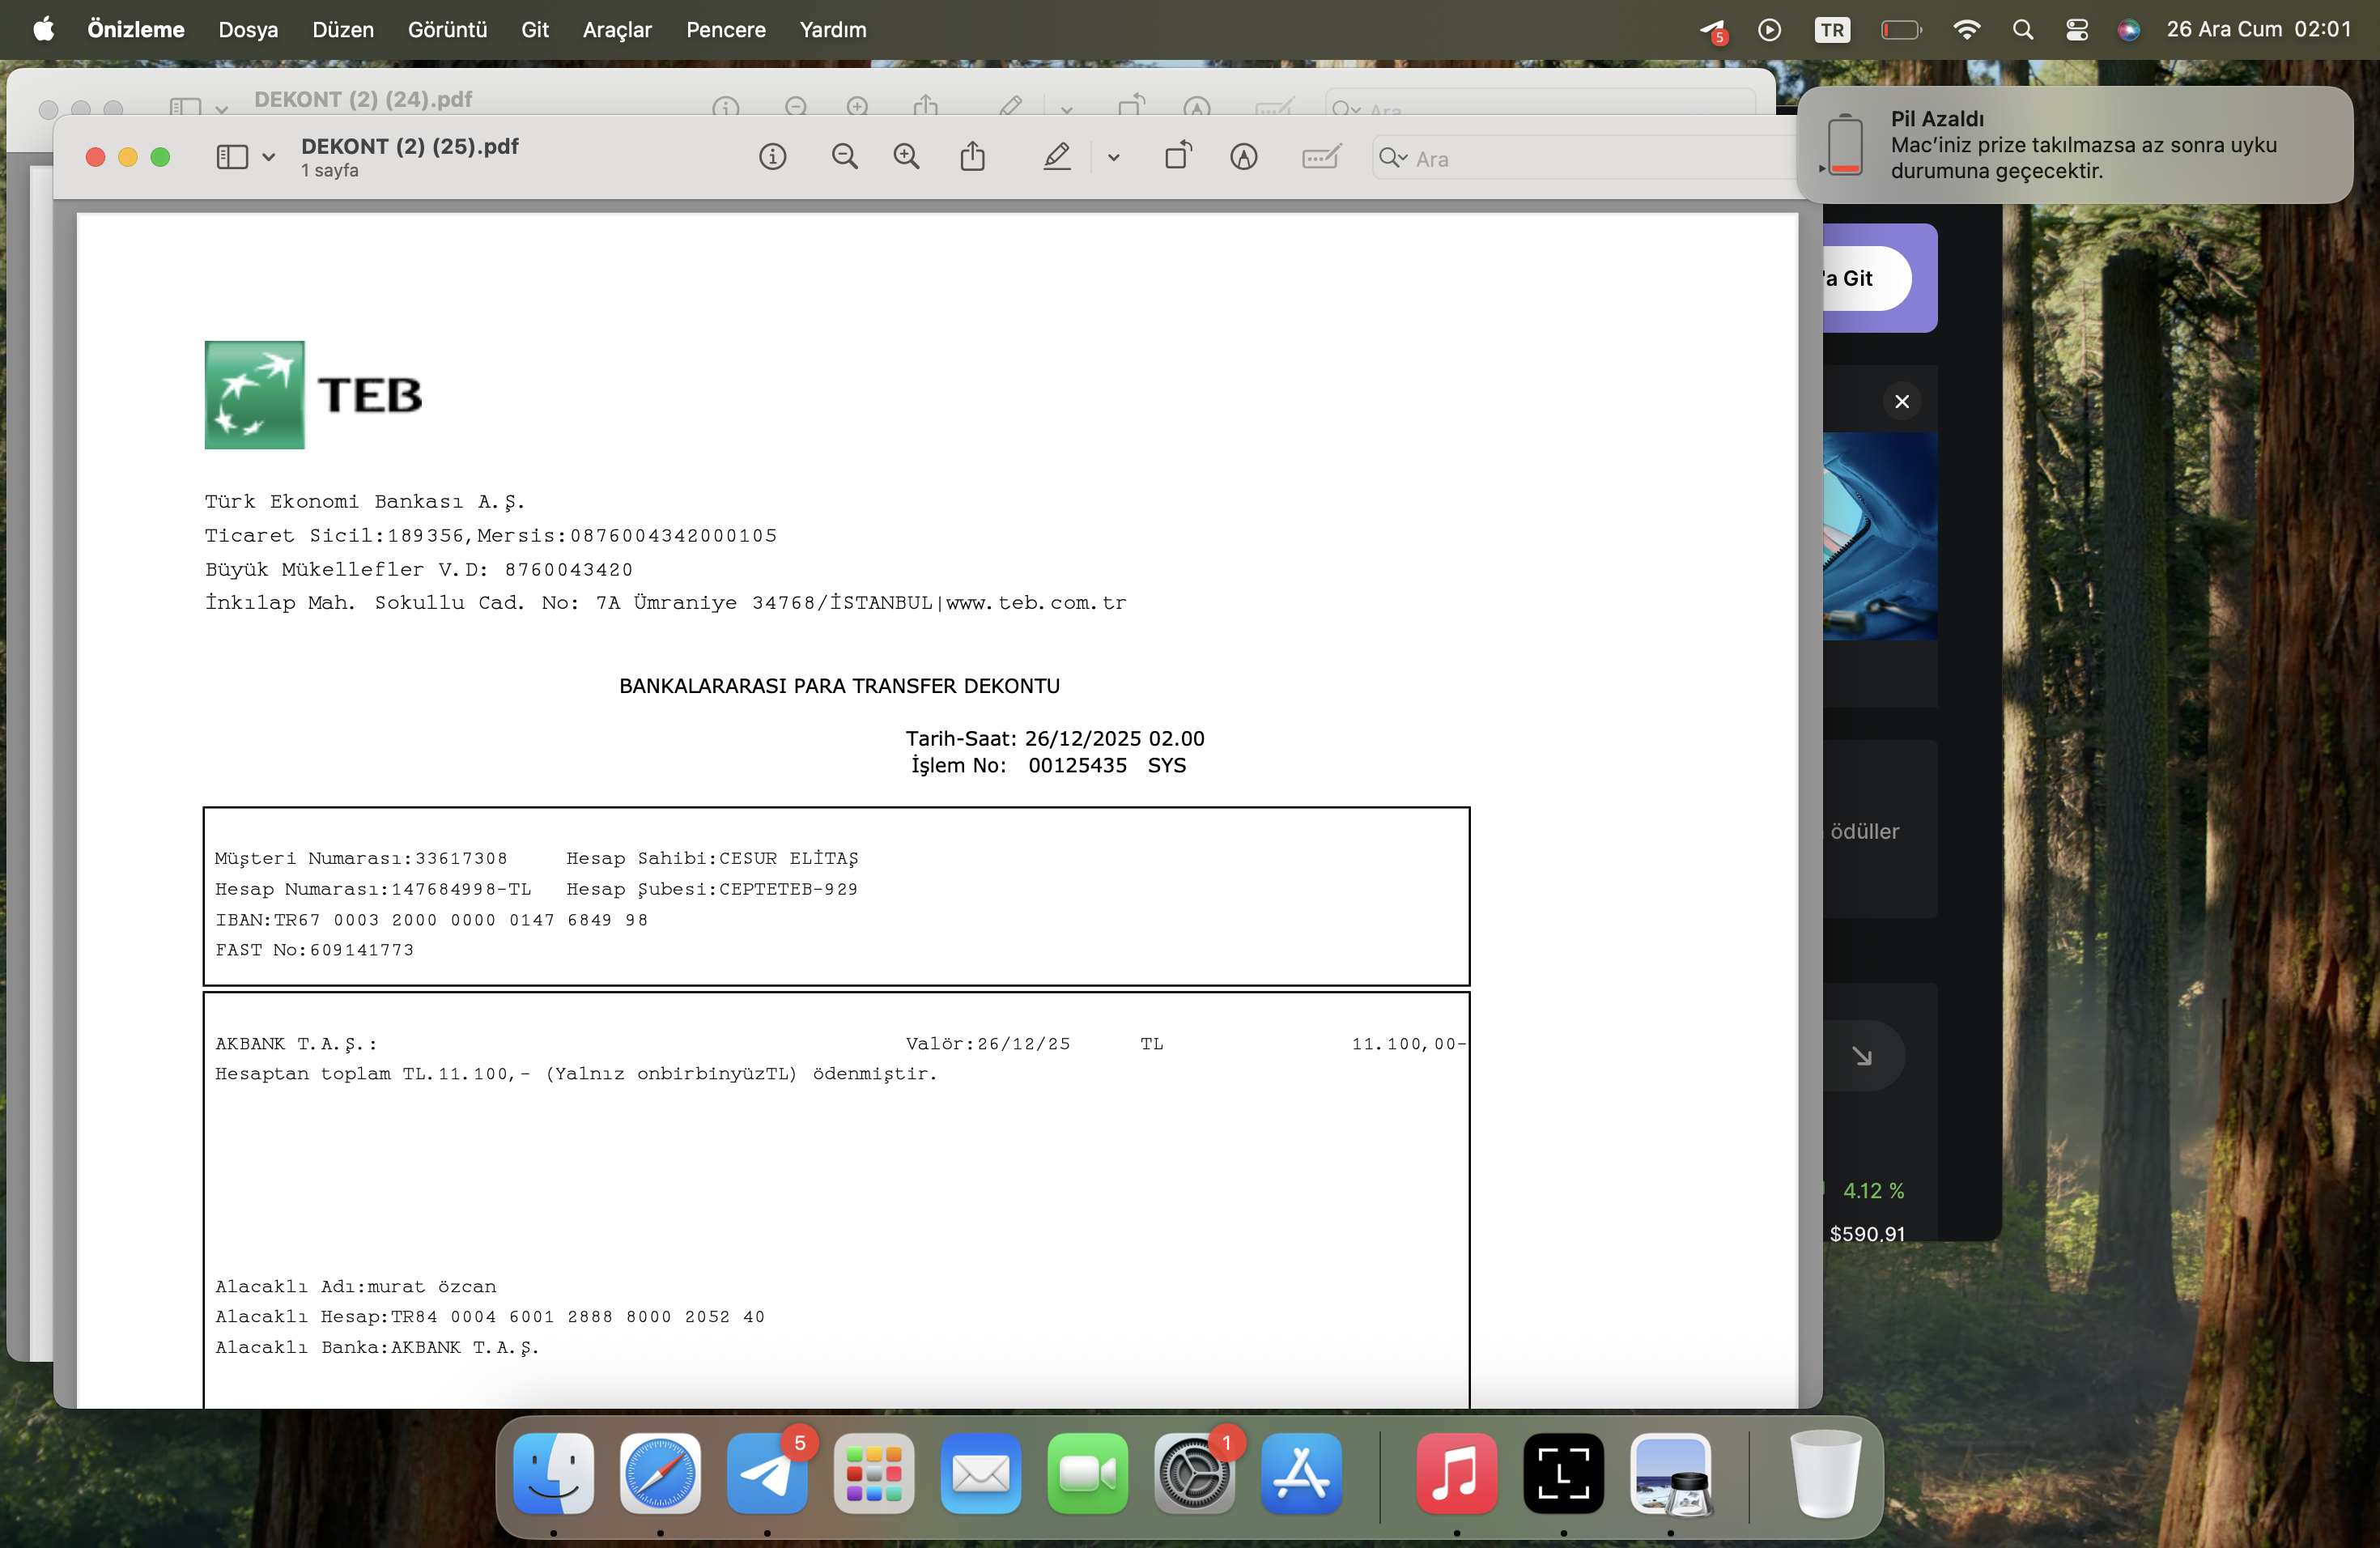Click the date and time 26 Ara Cum 02:01
This screenshot has height=1548, width=2380.
coord(2258,30)
